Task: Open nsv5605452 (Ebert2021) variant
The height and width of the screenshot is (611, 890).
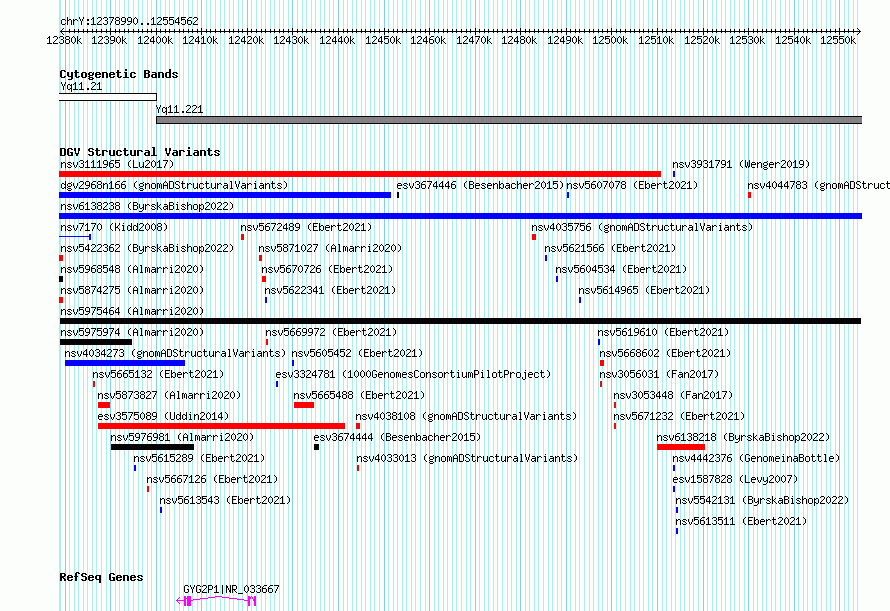Action: pos(357,353)
